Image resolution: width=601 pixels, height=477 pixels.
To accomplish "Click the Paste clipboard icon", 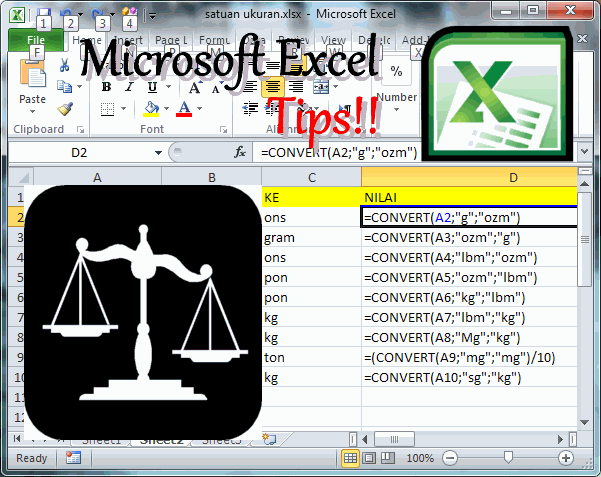I will [33, 74].
